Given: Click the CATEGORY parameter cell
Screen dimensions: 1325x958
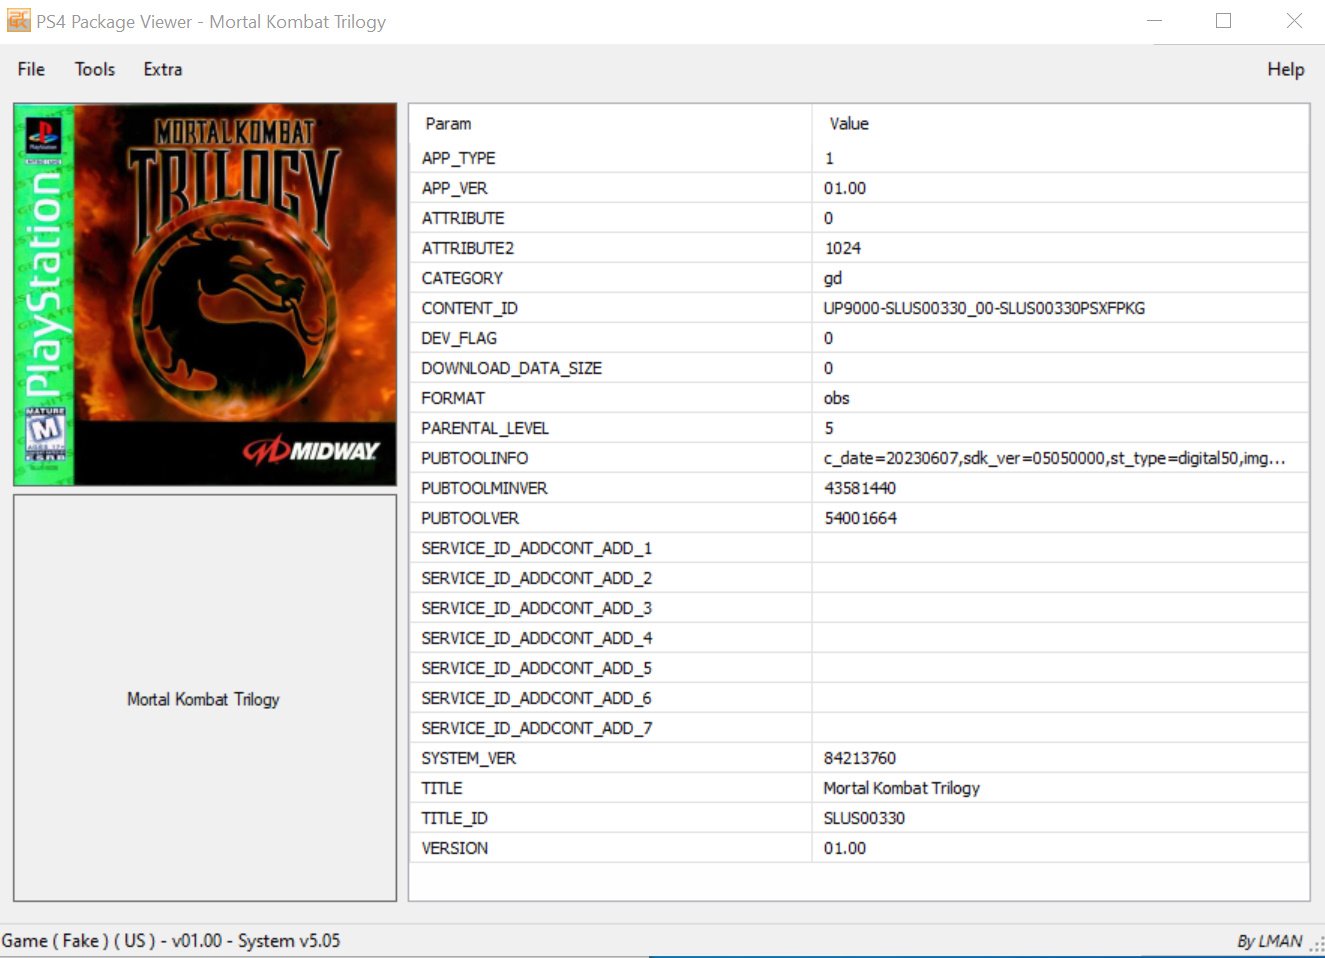Looking at the screenshot, I should [610, 278].
